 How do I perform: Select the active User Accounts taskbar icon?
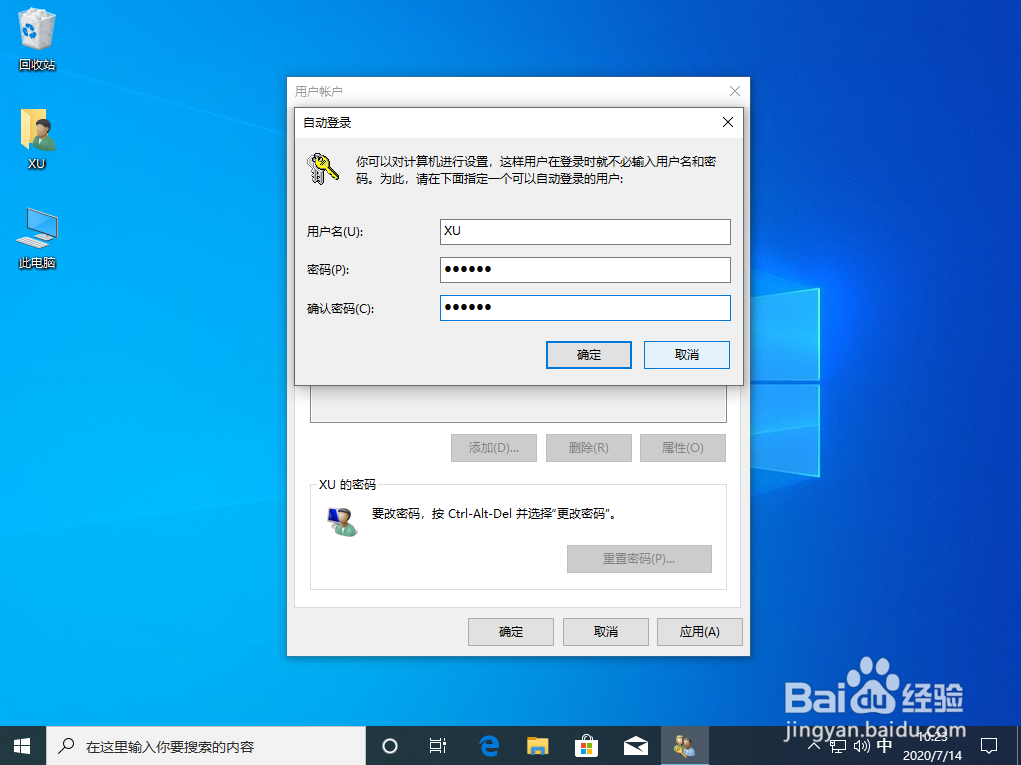pos(684,745)
